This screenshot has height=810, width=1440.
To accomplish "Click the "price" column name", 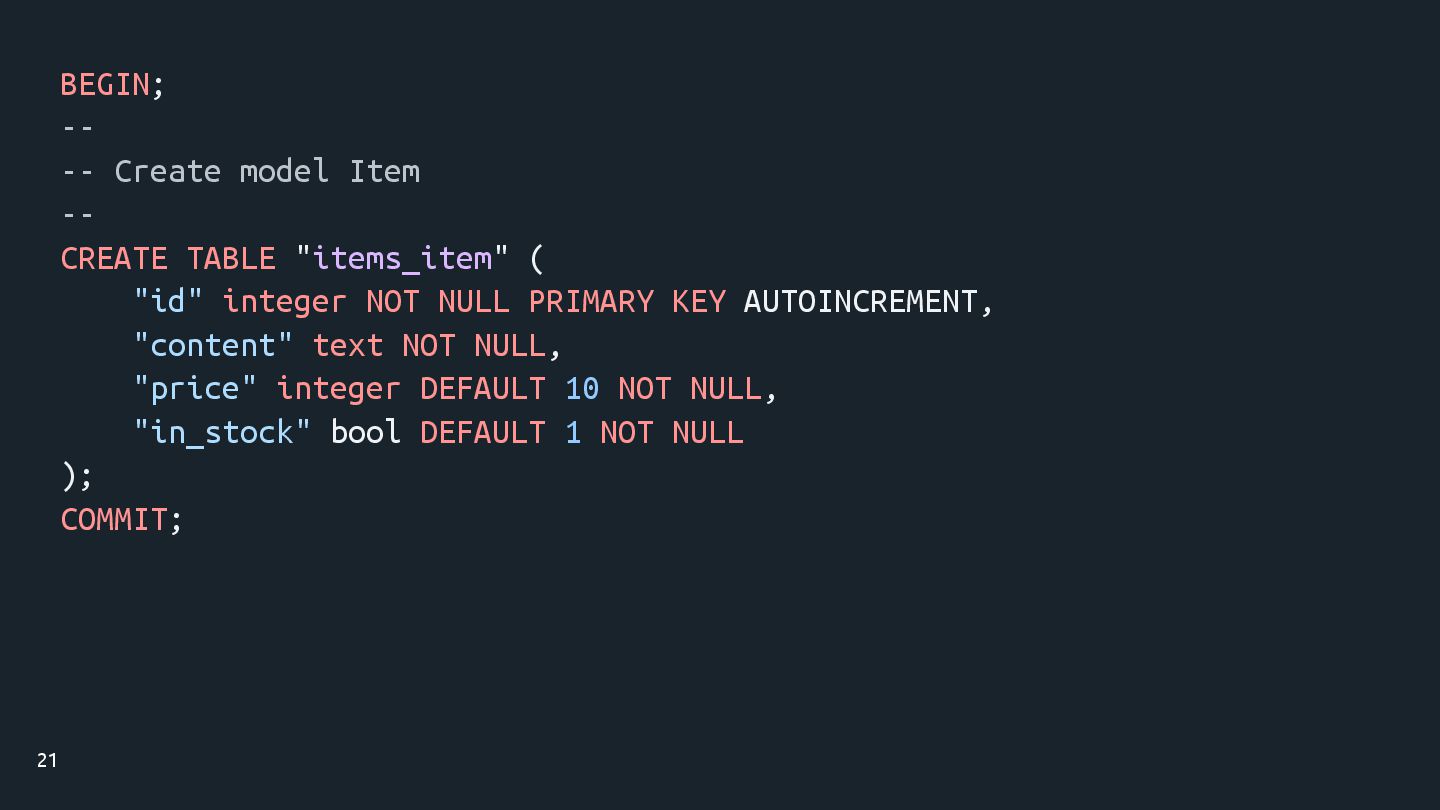I will pyautogui.click(x=195, y=389).
